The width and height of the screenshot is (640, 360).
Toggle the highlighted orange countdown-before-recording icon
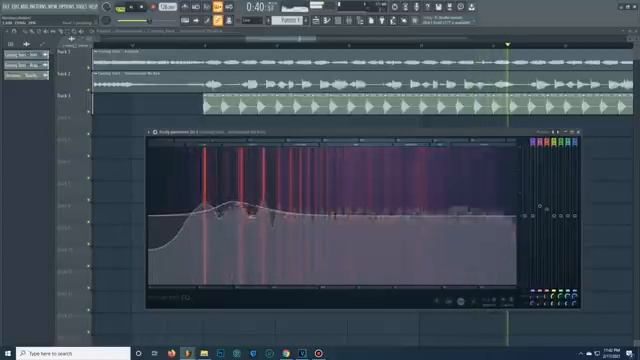coord(218,7)
